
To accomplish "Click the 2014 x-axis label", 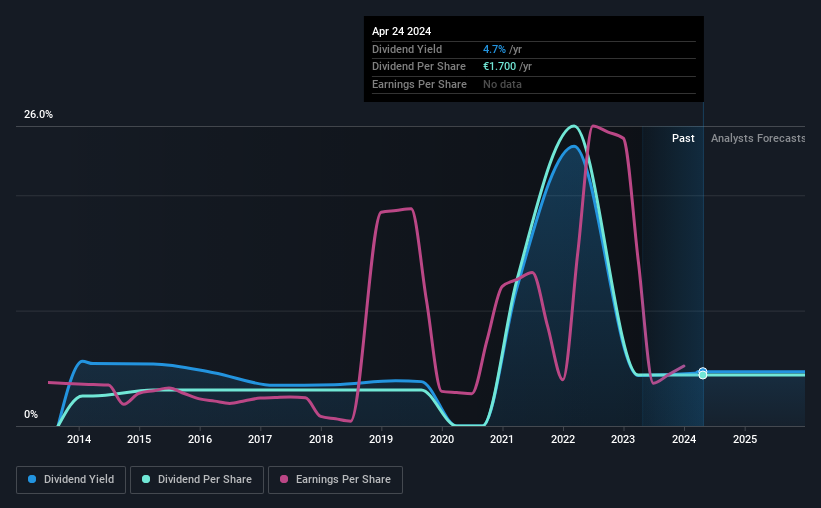I will [x=79, y=439].
